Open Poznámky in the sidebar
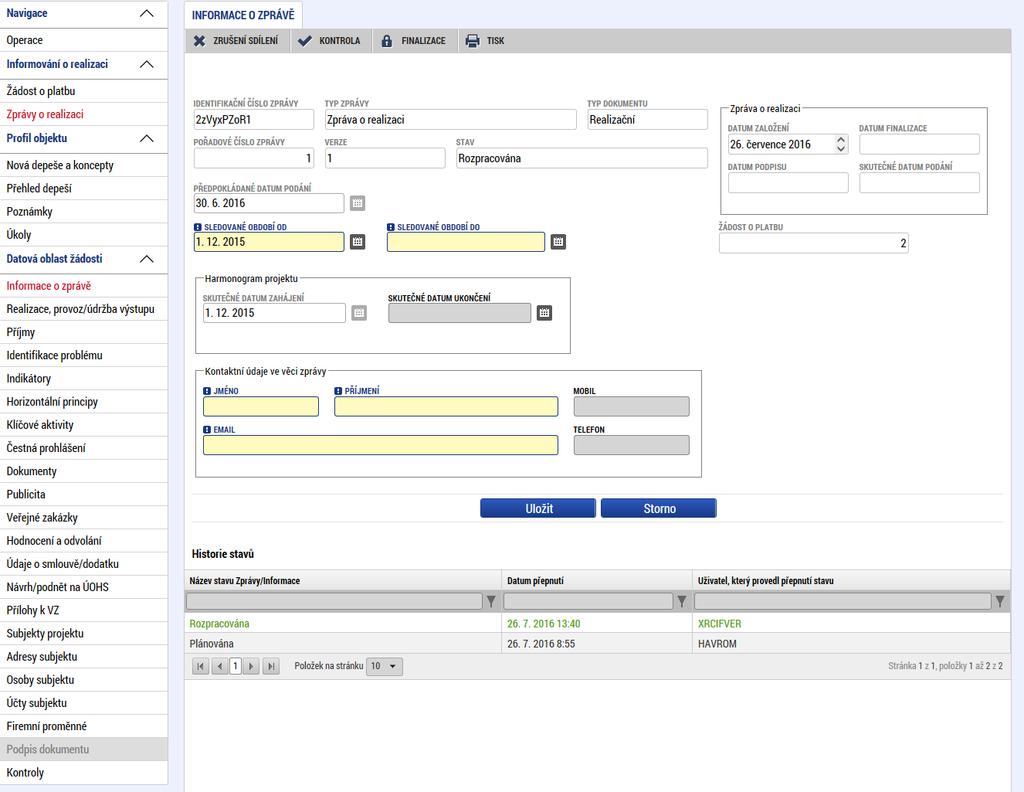Screen dimensions: 1024x792 (x=84, y=212)
